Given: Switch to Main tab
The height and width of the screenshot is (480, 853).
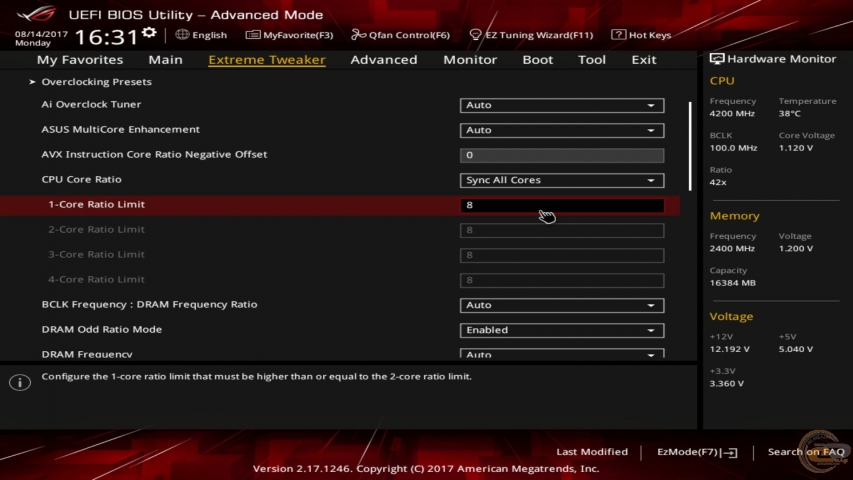Looking at the screenshot, I should pyautogui.click(x=165, y=60).
